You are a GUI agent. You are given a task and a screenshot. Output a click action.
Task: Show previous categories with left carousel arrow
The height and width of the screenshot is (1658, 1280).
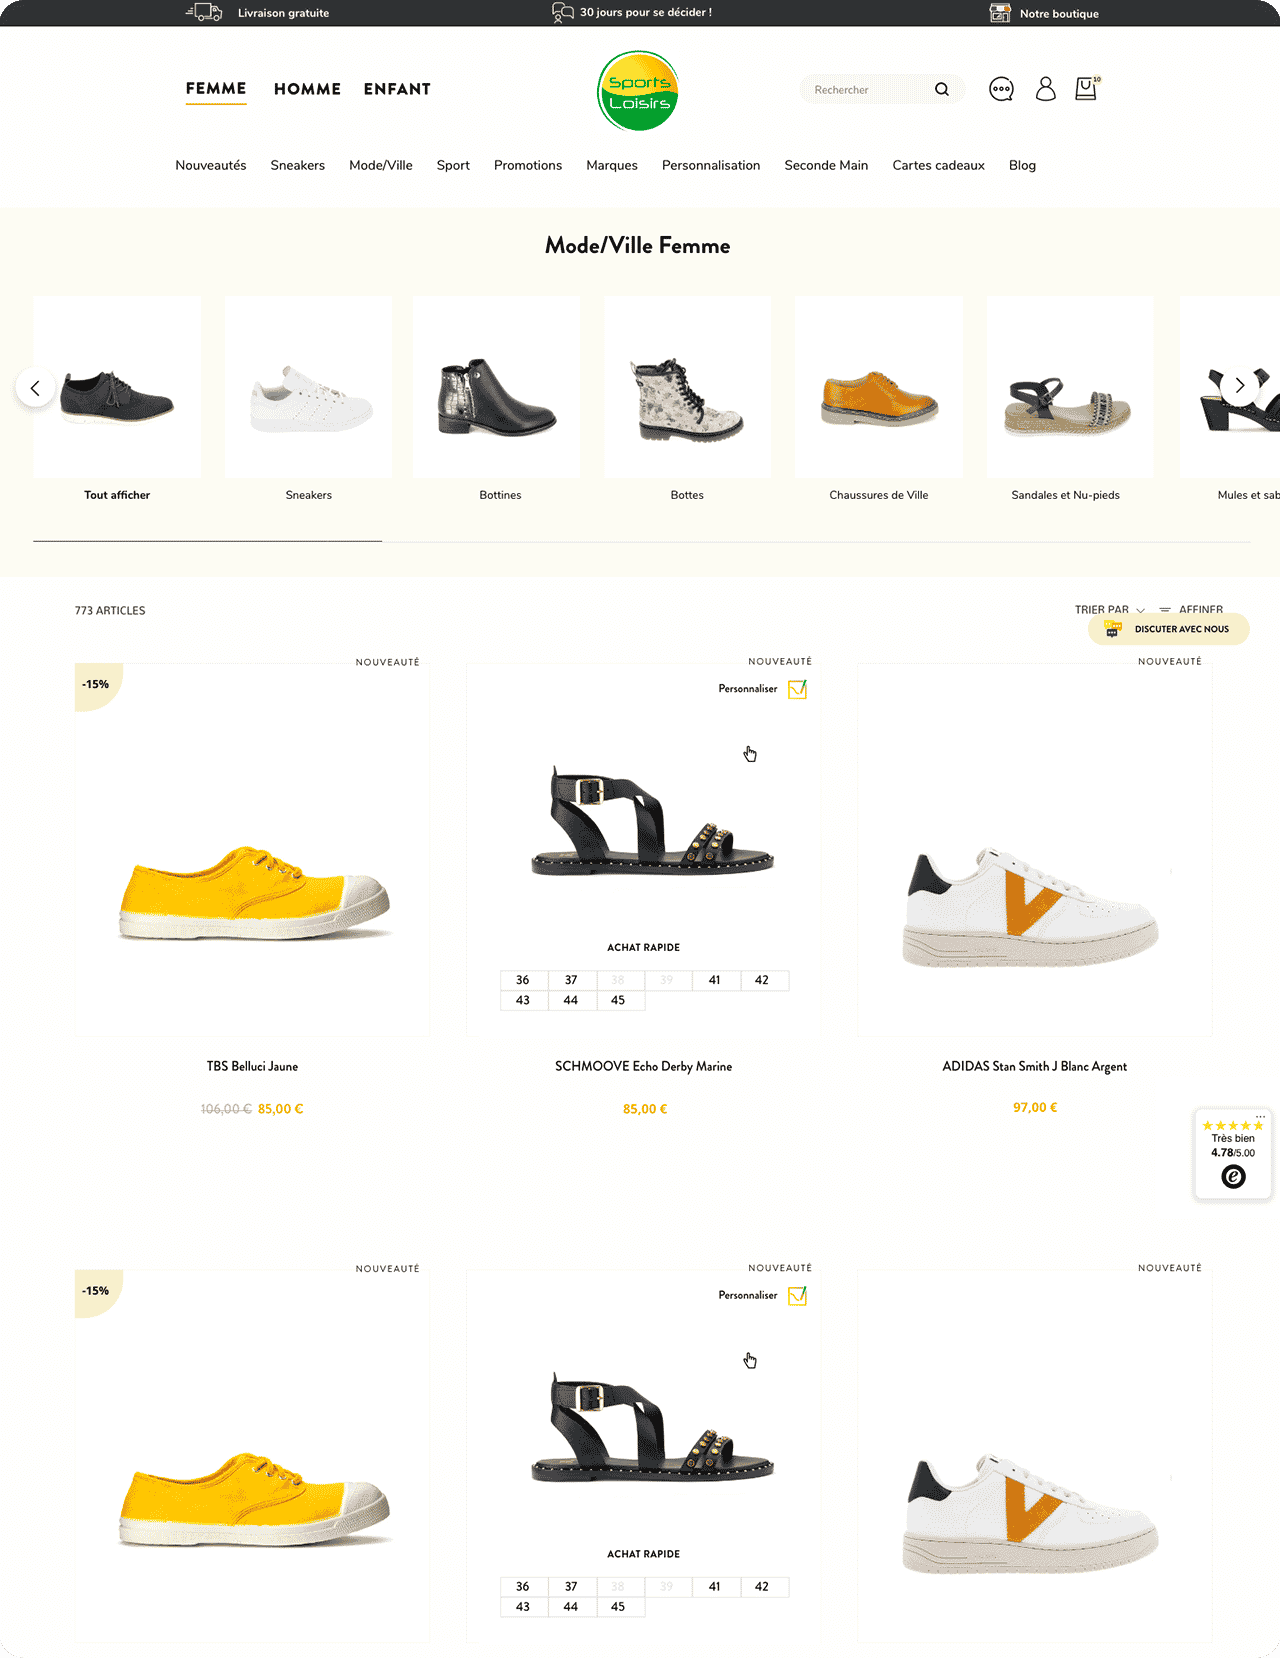click(x=35, y=388)
